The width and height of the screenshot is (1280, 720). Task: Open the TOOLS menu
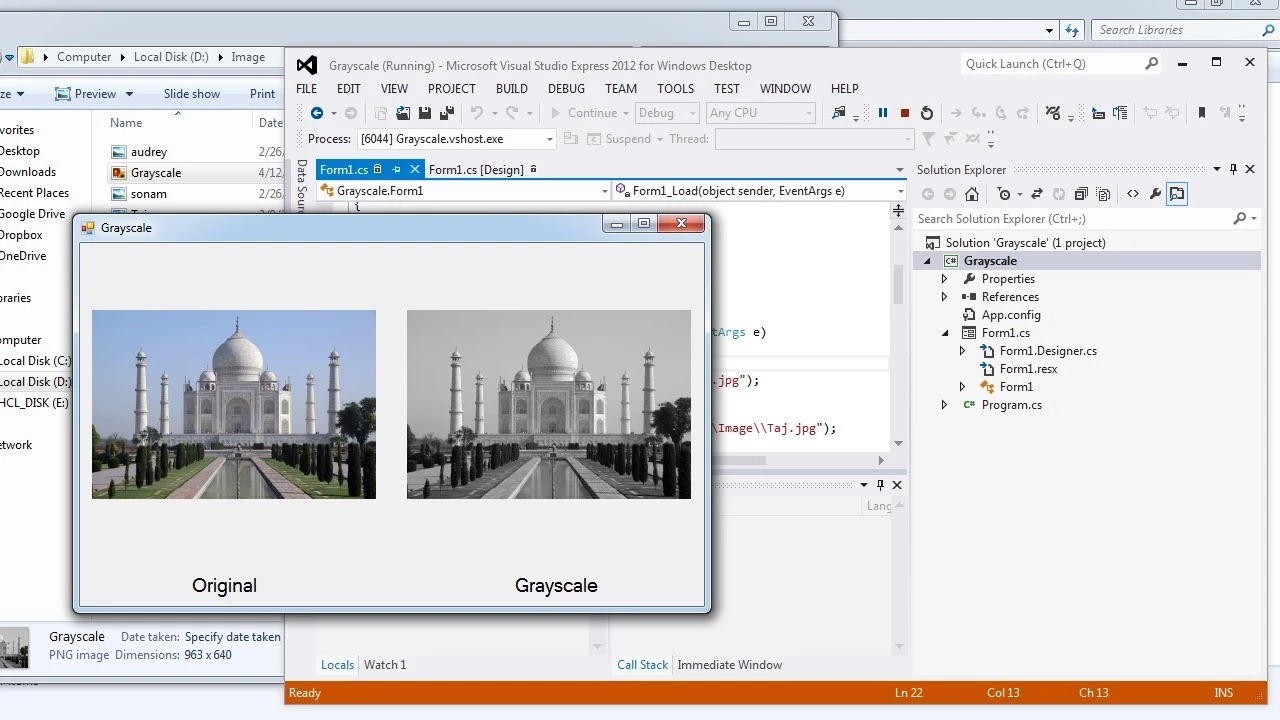pyautogui.click(x=676, y=89)
